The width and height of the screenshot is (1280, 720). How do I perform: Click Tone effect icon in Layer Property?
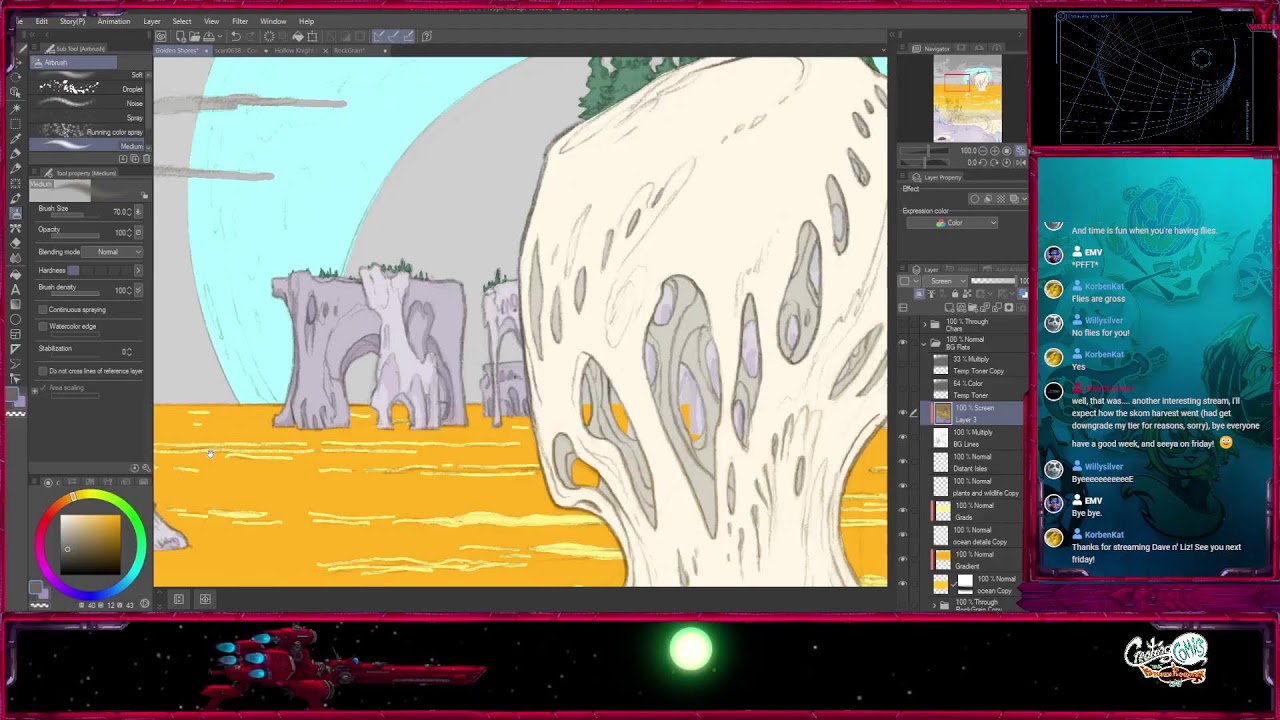click(x=1001, y=199)
